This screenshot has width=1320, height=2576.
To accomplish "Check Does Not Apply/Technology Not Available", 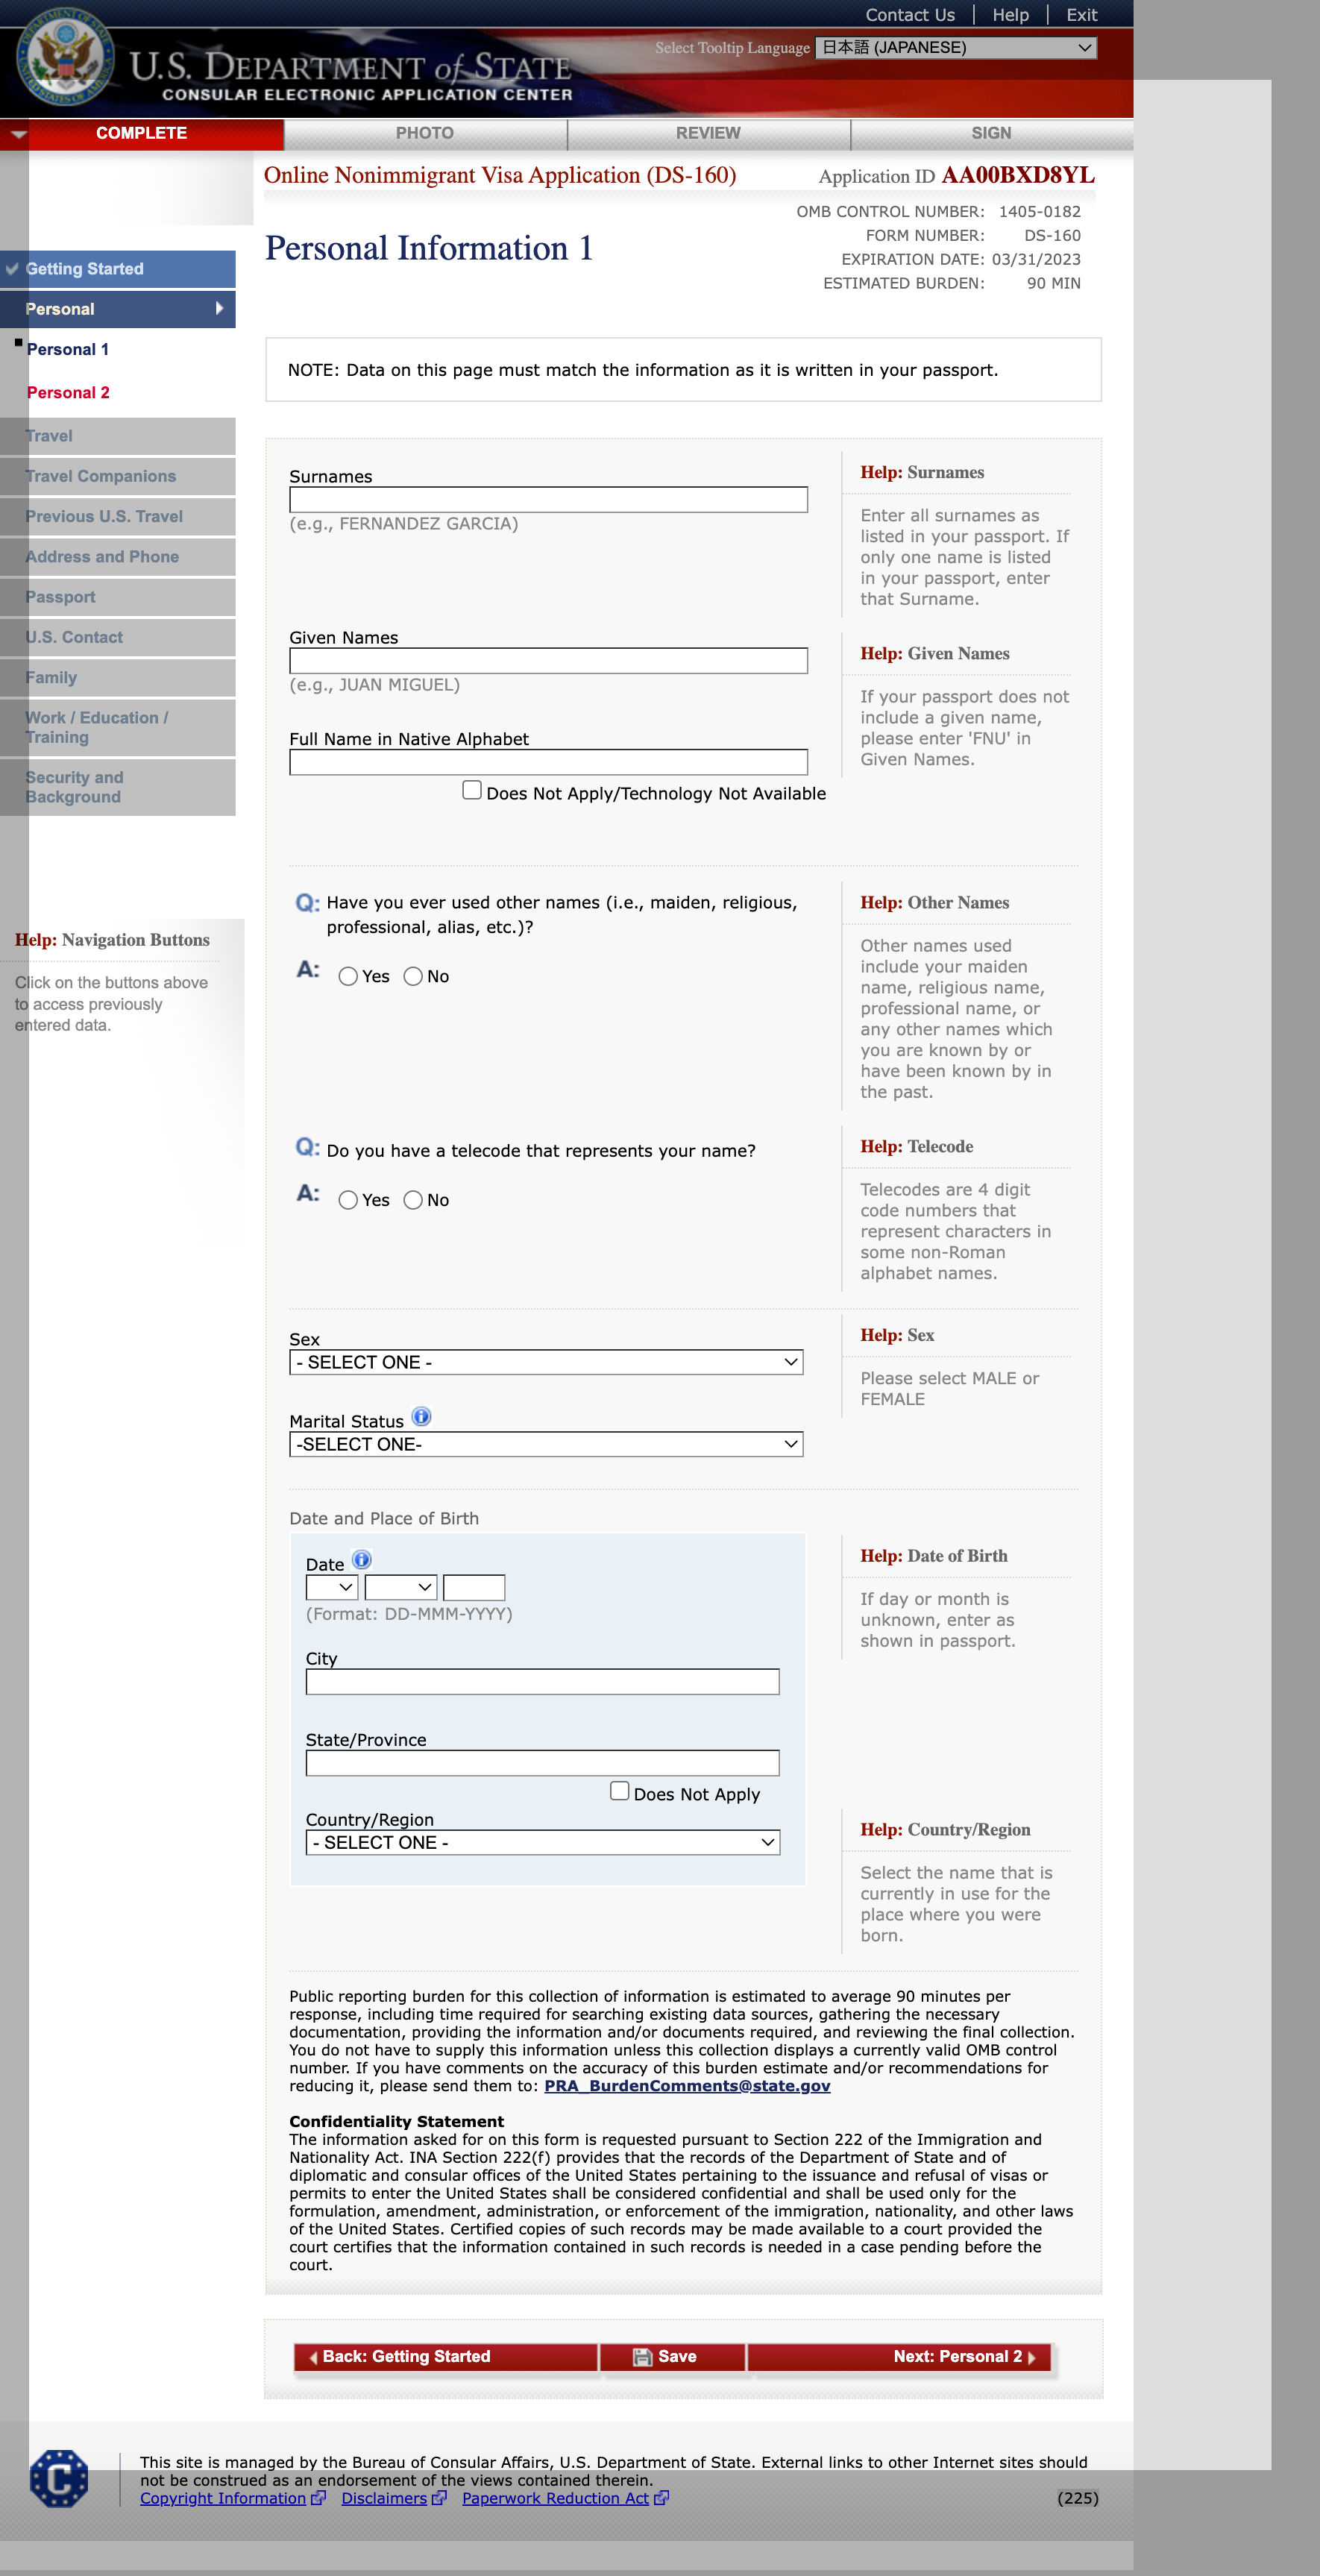I will click(472, 790).
